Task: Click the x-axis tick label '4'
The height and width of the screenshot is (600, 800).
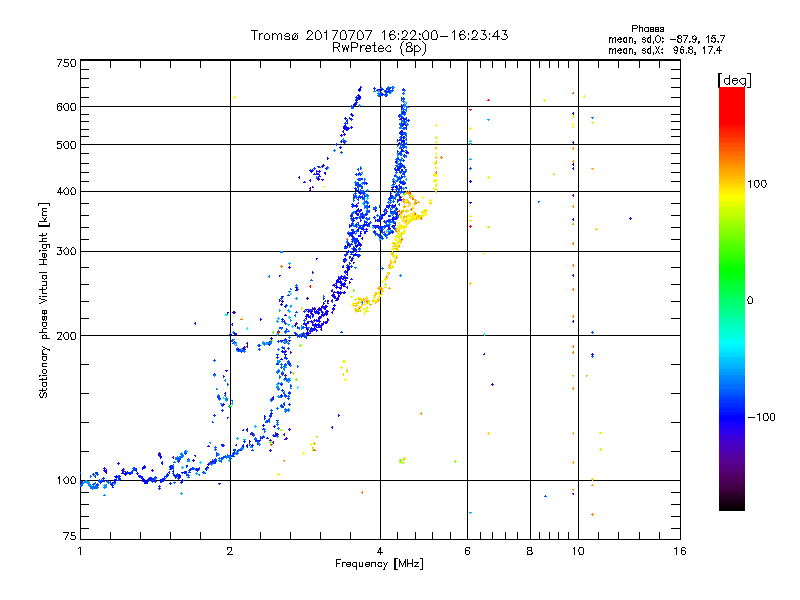Action: click(x=380, y=551)
